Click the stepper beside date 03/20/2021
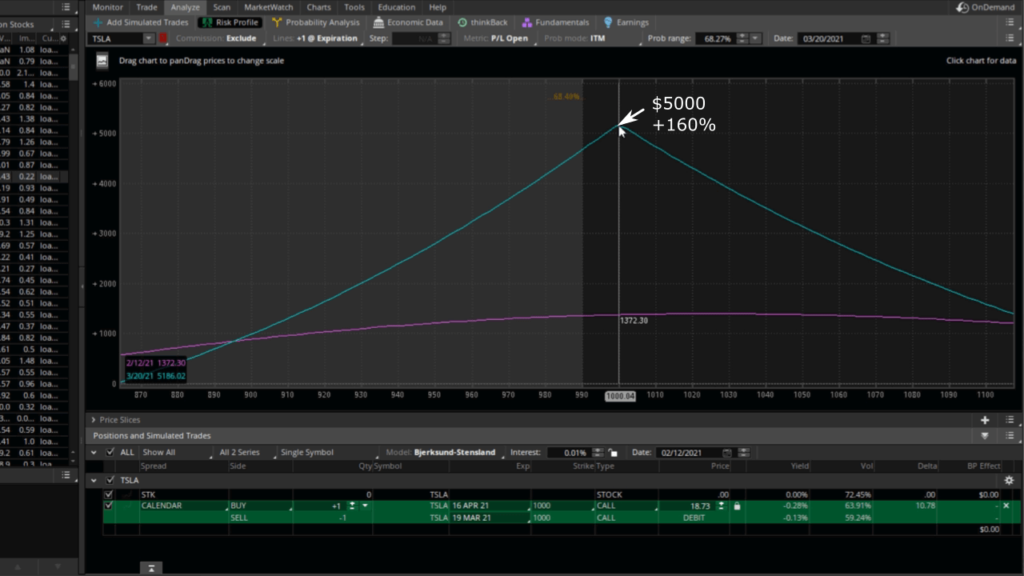 coord(883,39)
